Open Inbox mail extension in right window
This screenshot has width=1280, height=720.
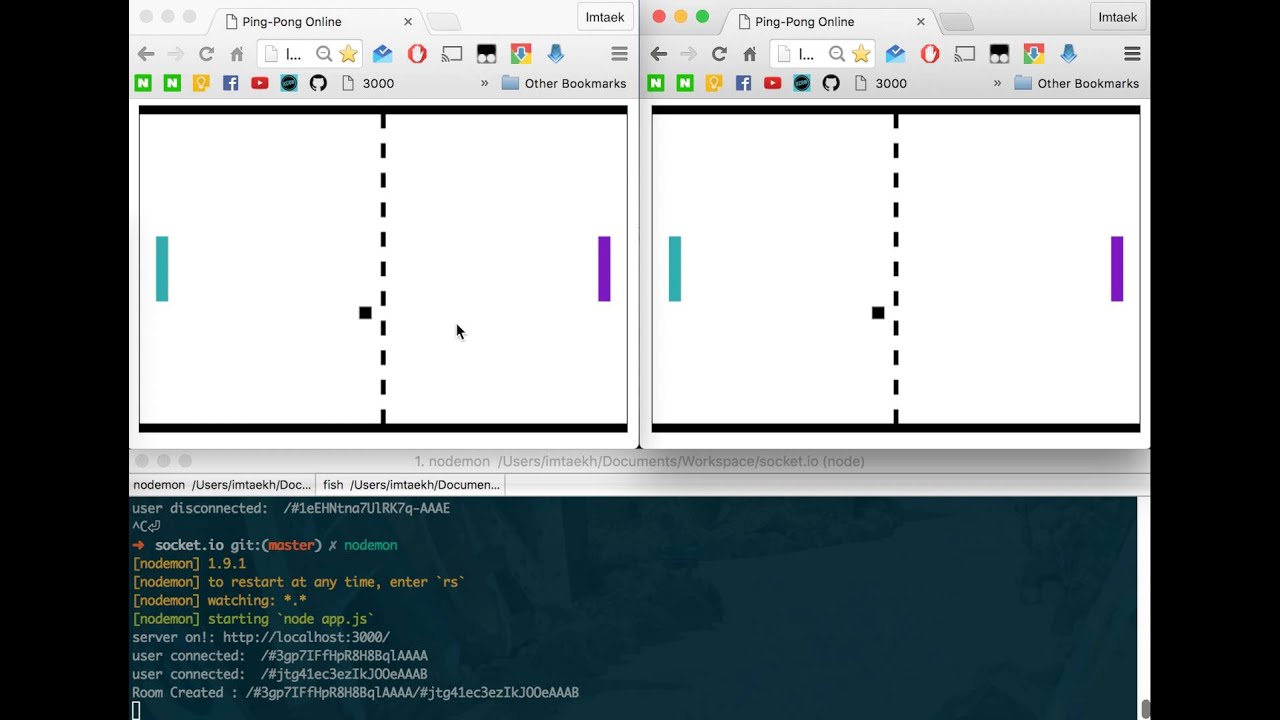[895, 54]
